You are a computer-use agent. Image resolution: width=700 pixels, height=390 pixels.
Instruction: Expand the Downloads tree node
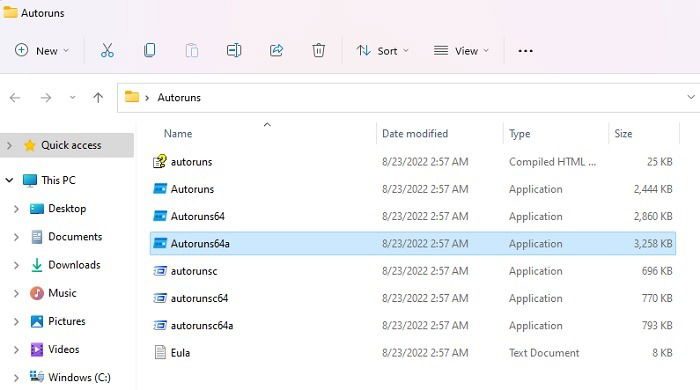pyautogui.click(x=17, y=265)
